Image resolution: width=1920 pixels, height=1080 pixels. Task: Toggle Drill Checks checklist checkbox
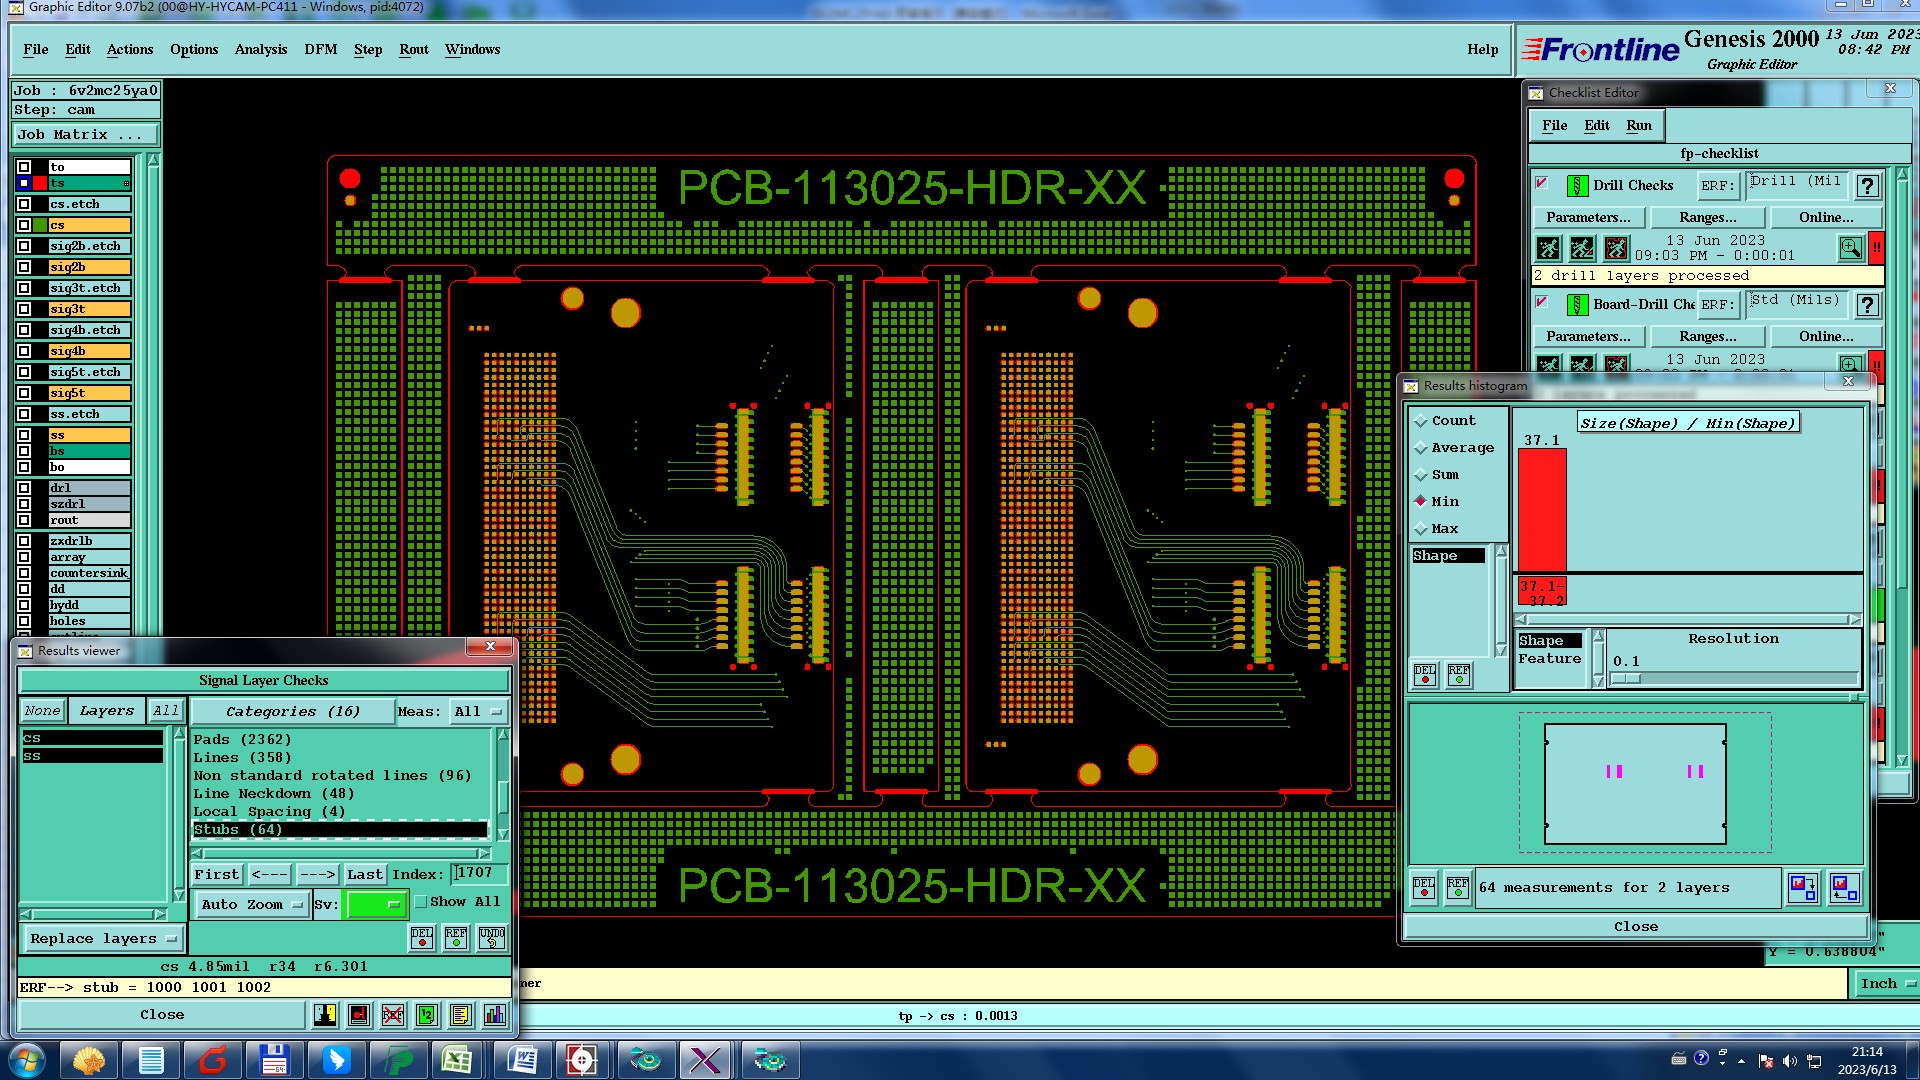pos(1542,183)
